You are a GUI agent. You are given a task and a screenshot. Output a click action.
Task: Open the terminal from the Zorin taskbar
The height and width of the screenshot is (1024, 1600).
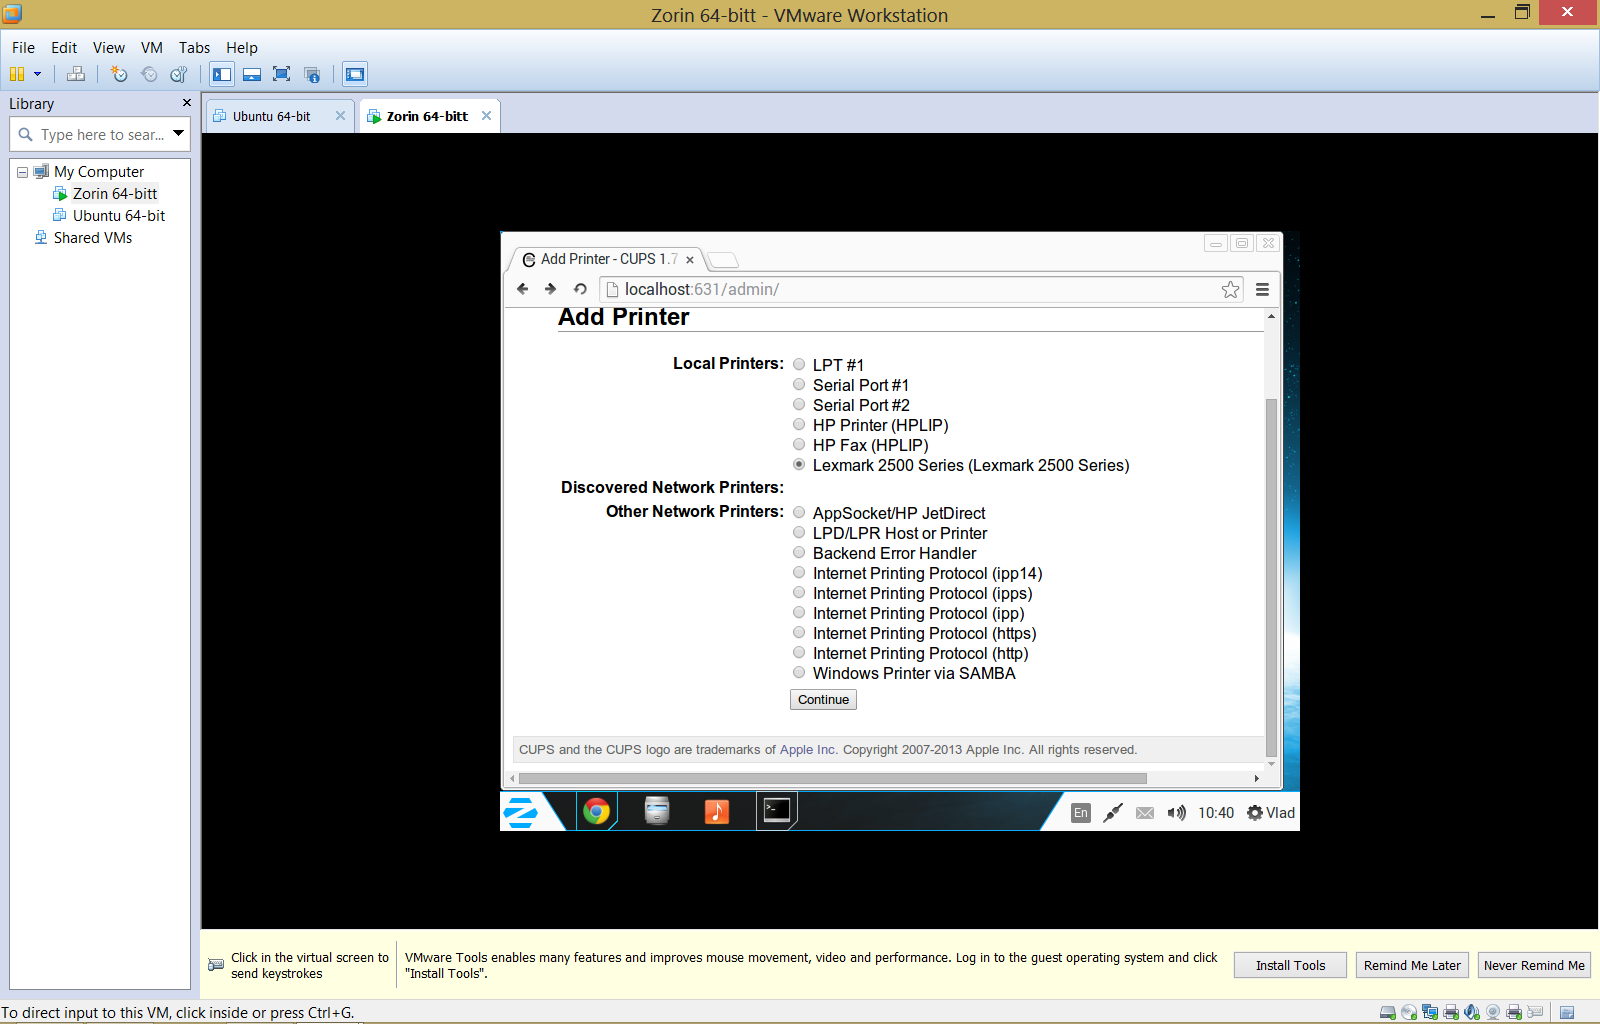pos(777,810)
